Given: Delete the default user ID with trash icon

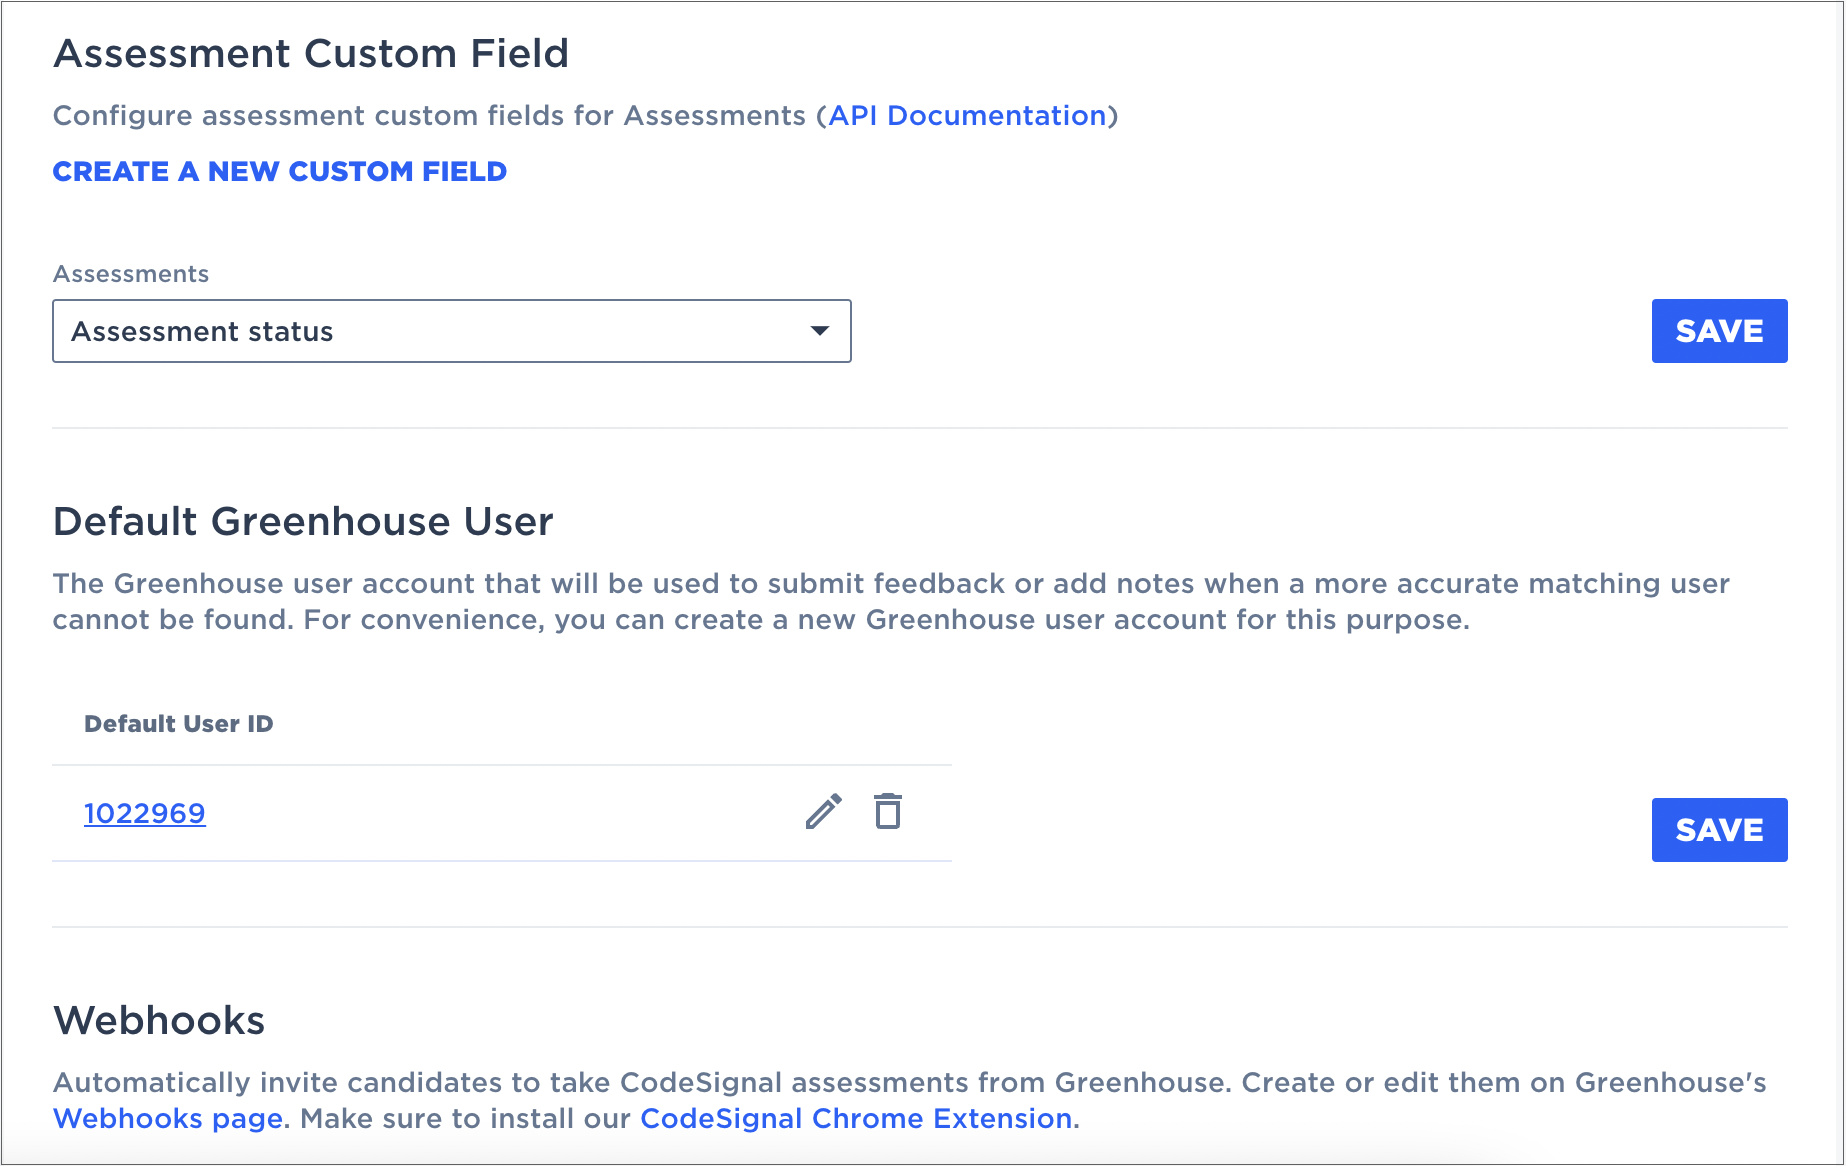Looking at the screenshot, I should point(888,811).
